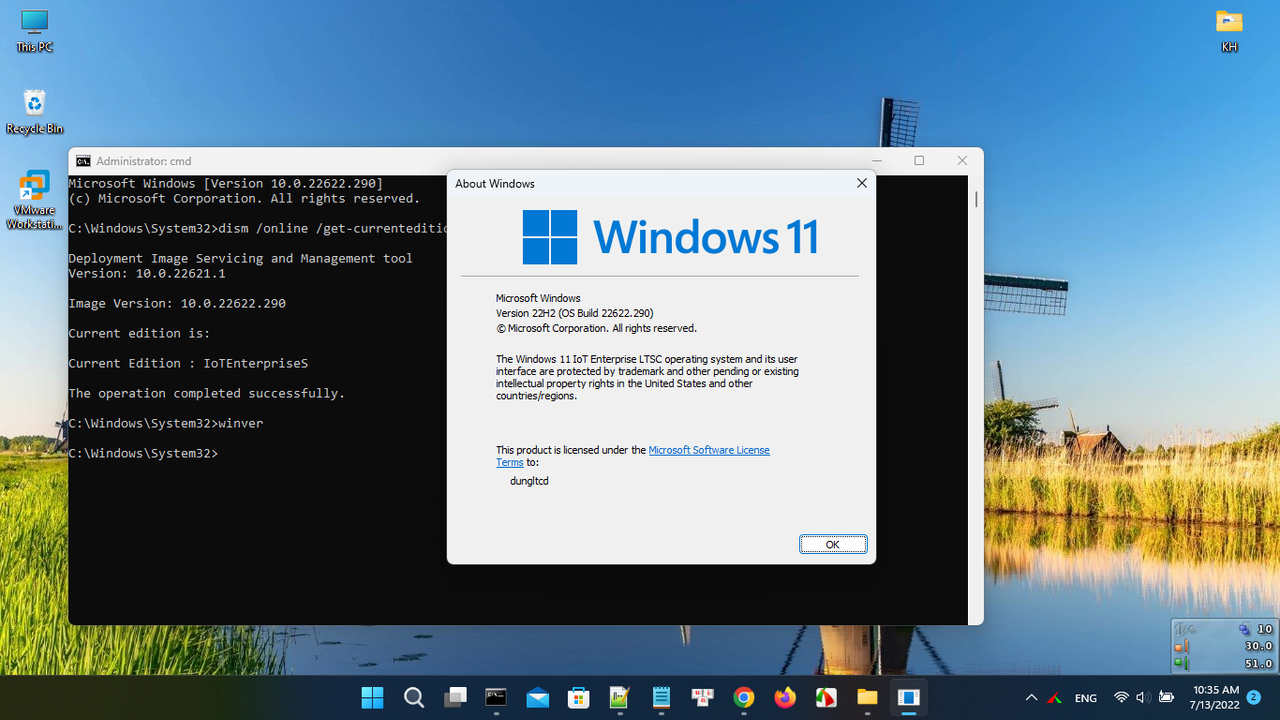This screenshot has width=1280, height=720.
Task: Open the notification count badge
Action: point(1253,697)
